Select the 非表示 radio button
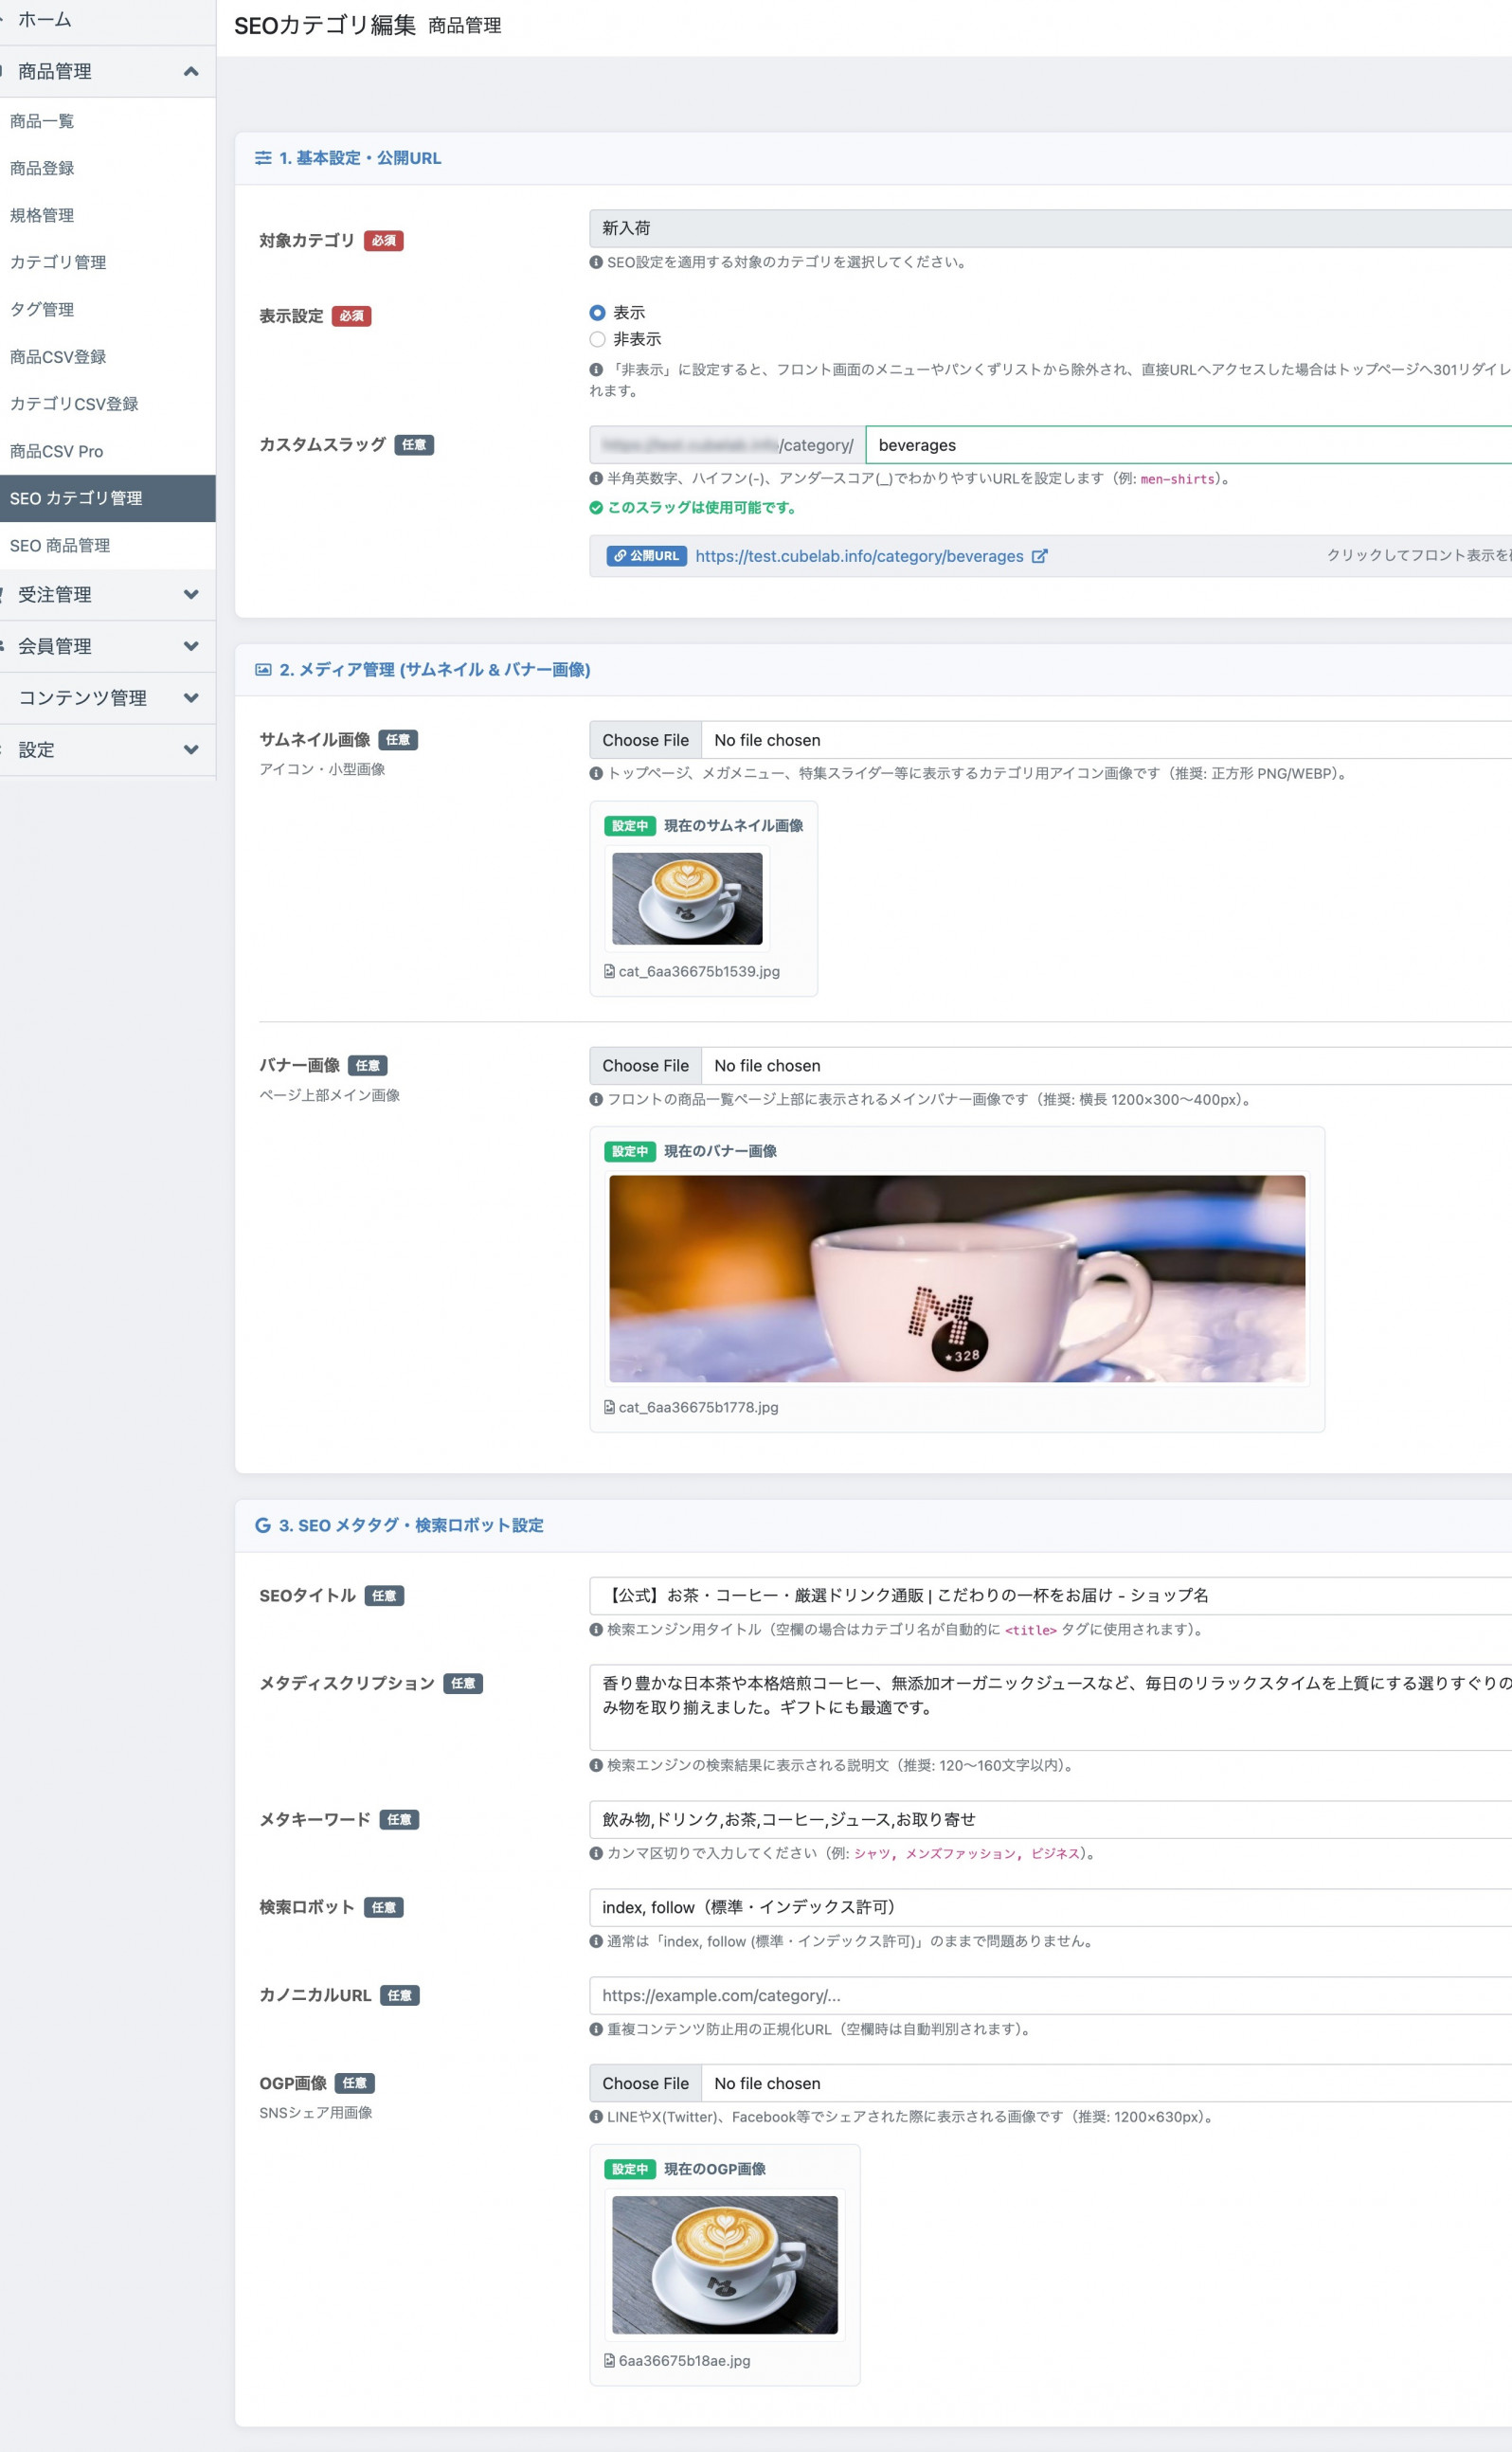This screenshot has height=2452, width=1512. [x=597, y=339]
